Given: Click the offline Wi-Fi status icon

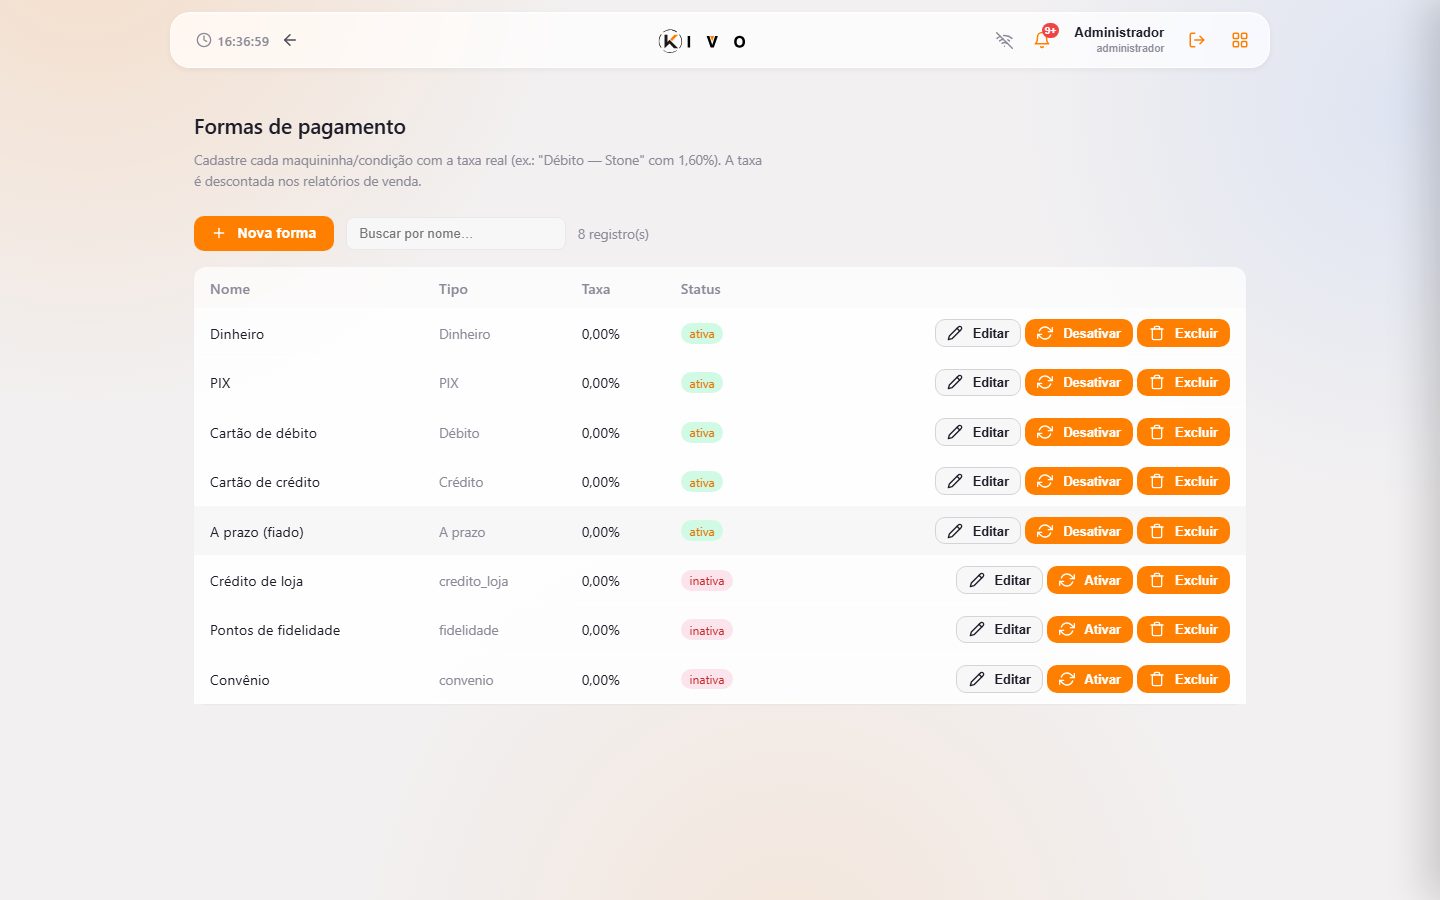Looking at the screenshot, I should point(1004,40).
